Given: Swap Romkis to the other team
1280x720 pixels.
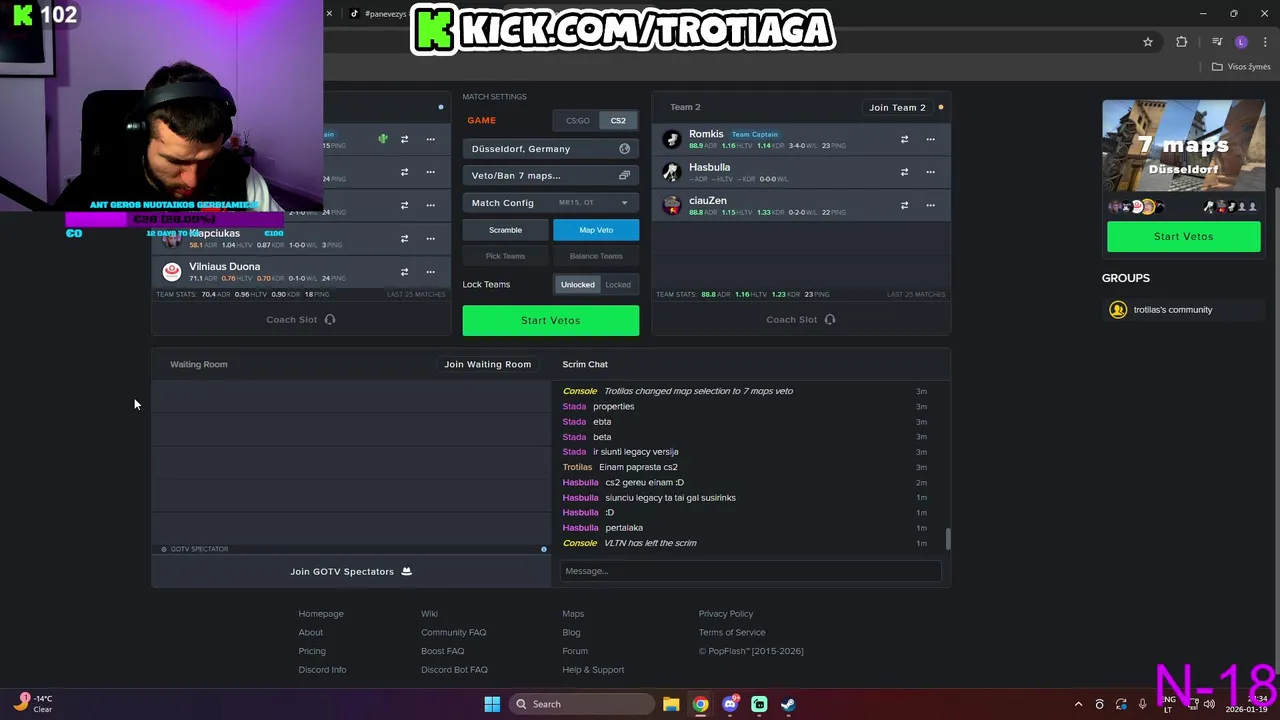Looking at the screenshot, I should pyautogui.click(x=904, y=139).
